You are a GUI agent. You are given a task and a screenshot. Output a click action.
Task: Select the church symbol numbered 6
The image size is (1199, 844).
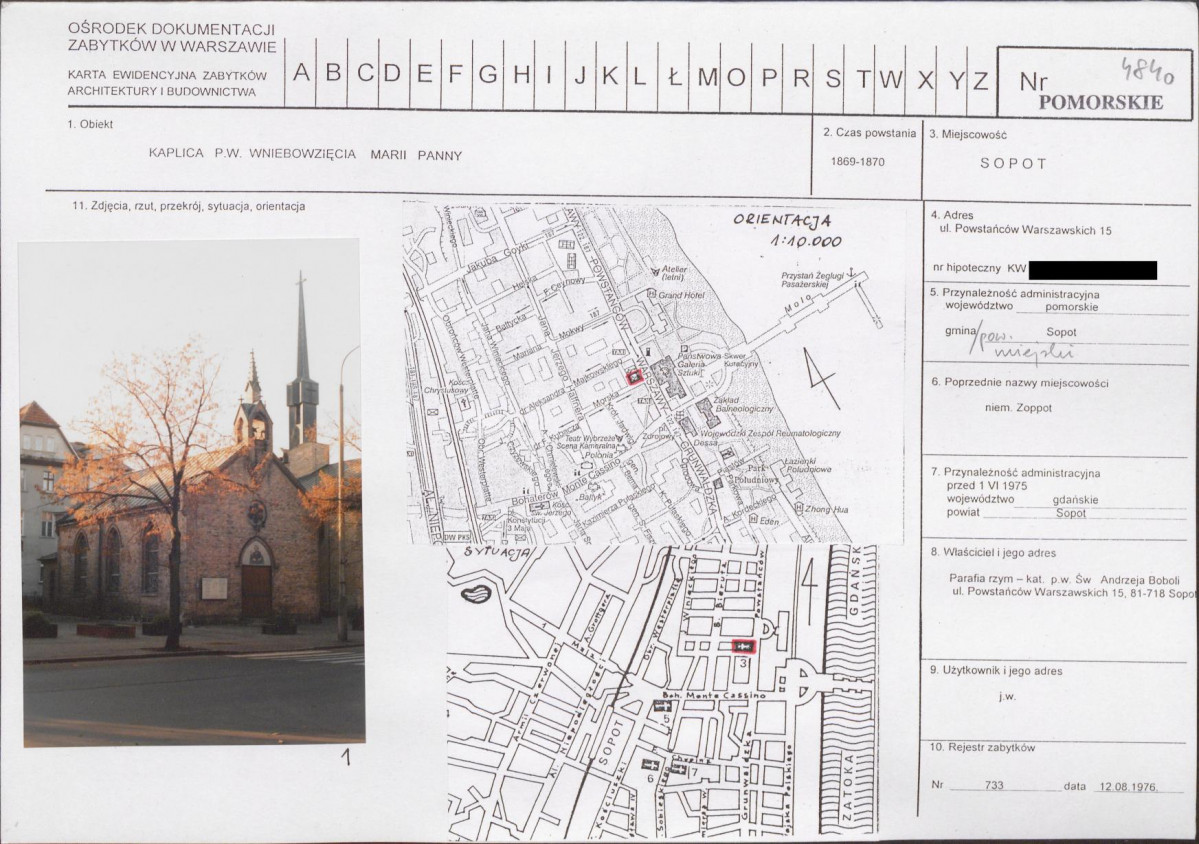[x=648, y=765]
